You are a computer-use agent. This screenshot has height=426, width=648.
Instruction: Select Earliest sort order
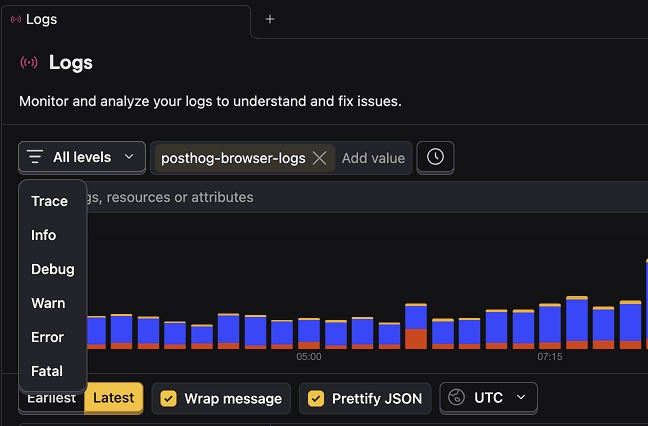click(51, 400)
